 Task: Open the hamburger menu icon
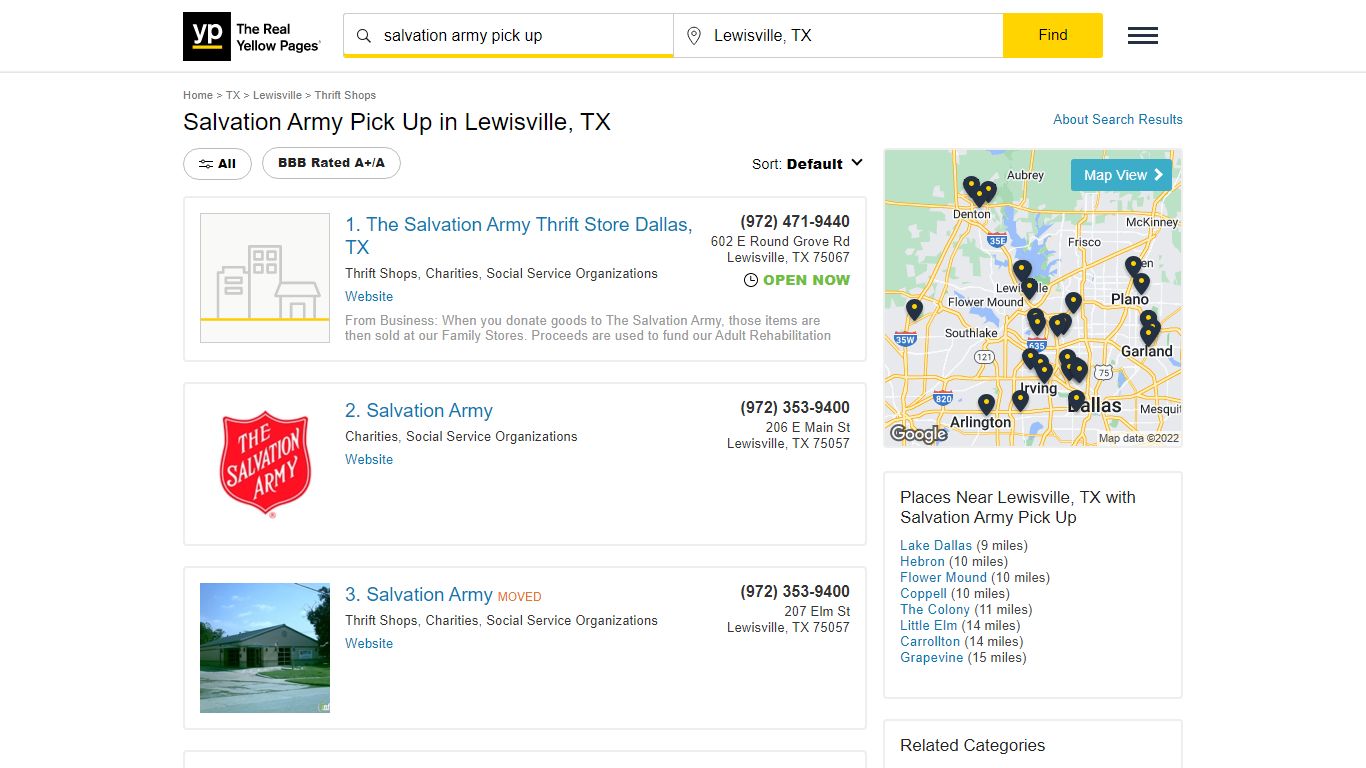tap(1143, 36)
